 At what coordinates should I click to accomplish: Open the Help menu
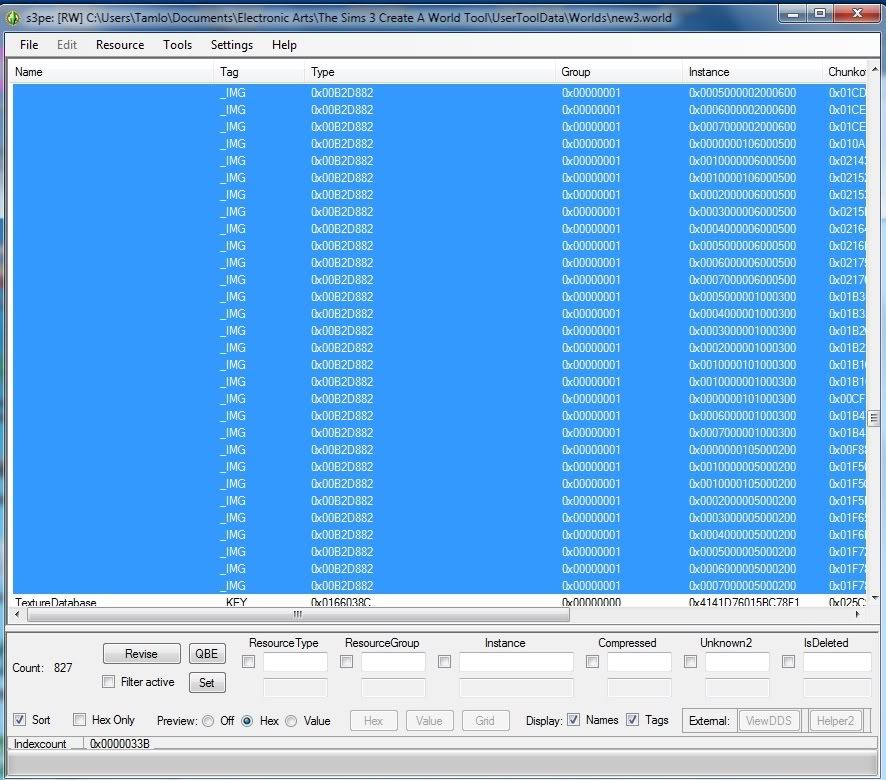(x=284, y=45)
